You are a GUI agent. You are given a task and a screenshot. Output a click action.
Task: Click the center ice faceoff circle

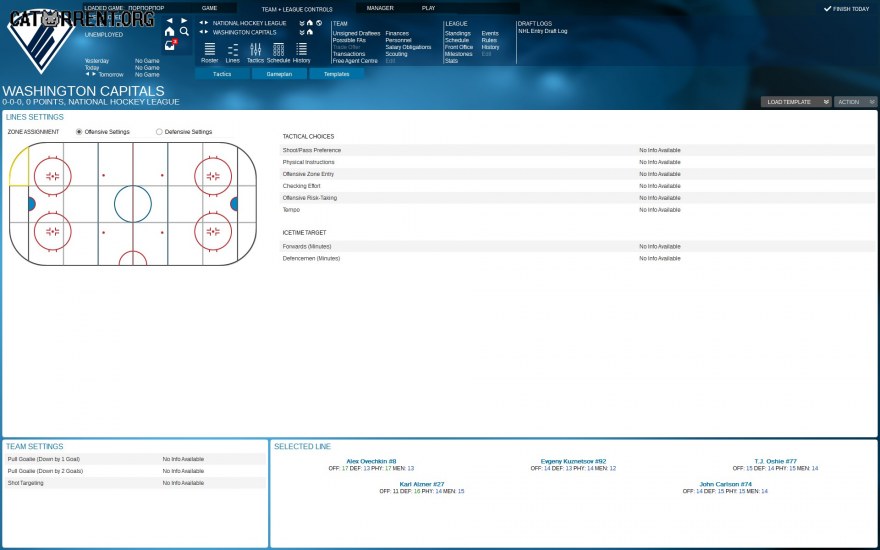click(x=133, y=204)
